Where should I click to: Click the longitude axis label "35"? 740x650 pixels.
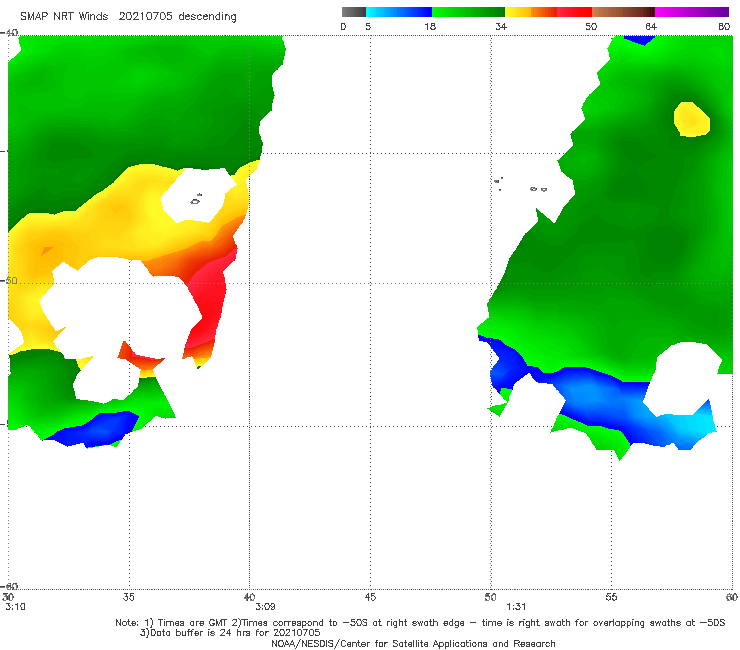click(128, 597)
